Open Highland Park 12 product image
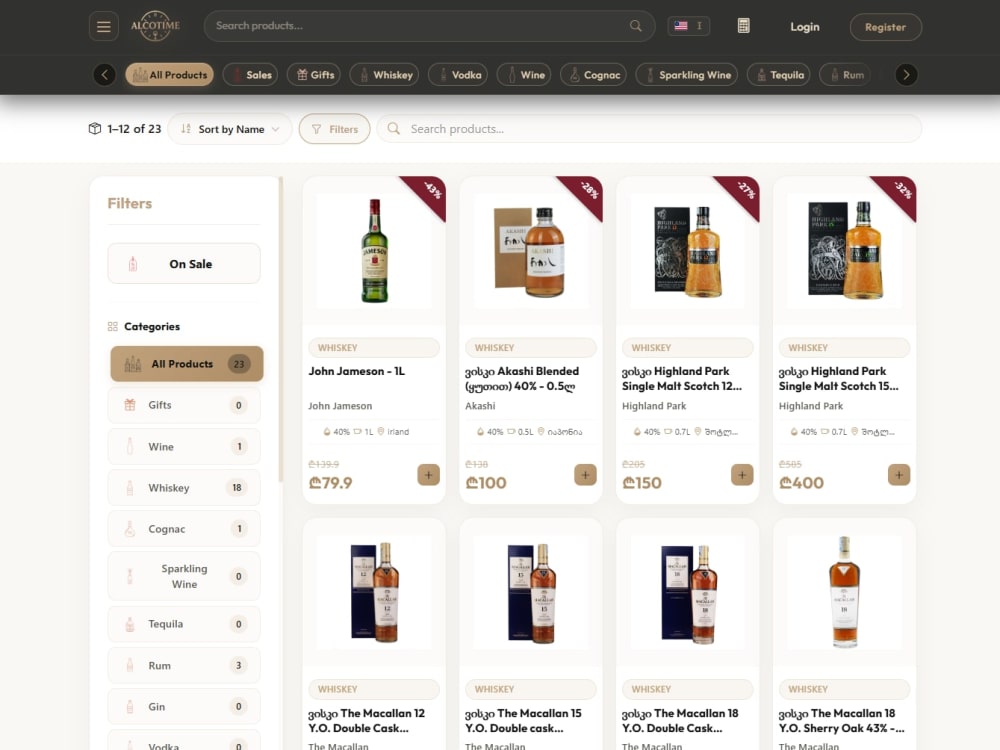This screenshot has width=1000, height=750. tap(688, 251)
